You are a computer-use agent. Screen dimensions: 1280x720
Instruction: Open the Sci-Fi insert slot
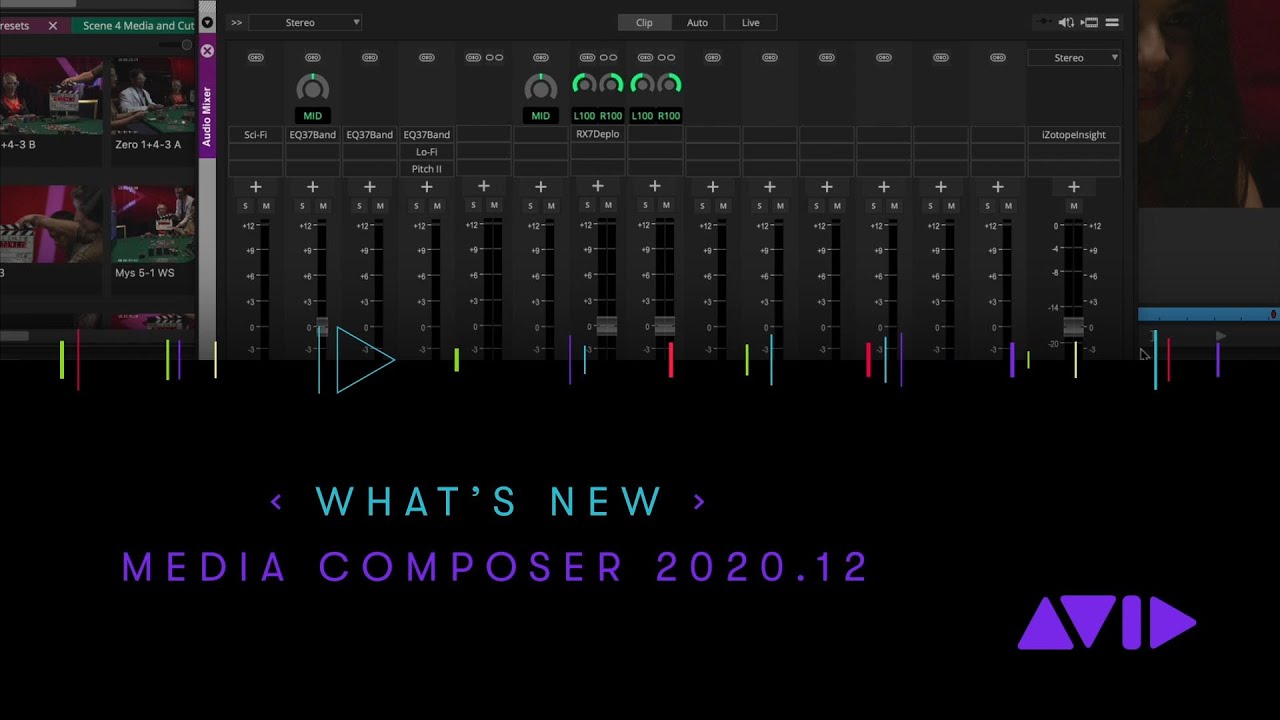tap(255, 134)
